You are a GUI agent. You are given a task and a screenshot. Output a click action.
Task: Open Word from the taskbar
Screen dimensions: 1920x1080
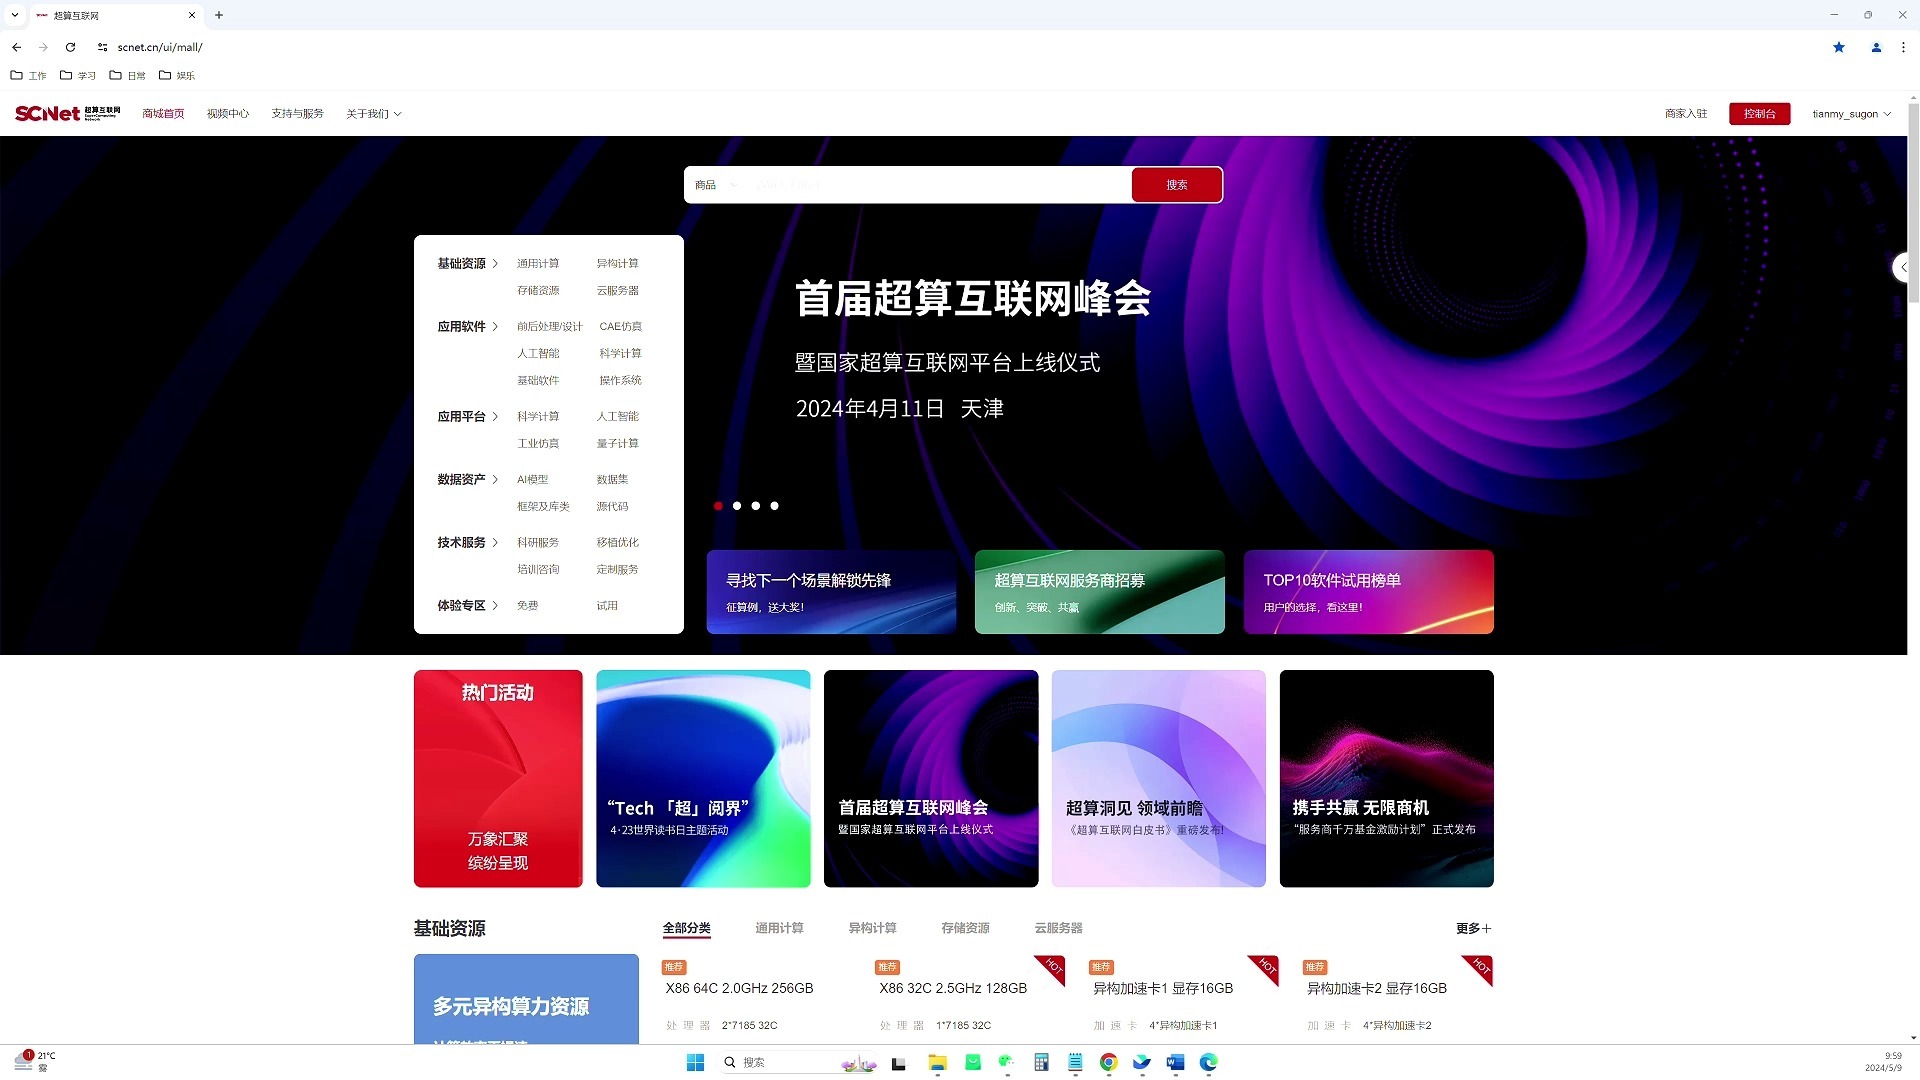tap(1175, 1062)
